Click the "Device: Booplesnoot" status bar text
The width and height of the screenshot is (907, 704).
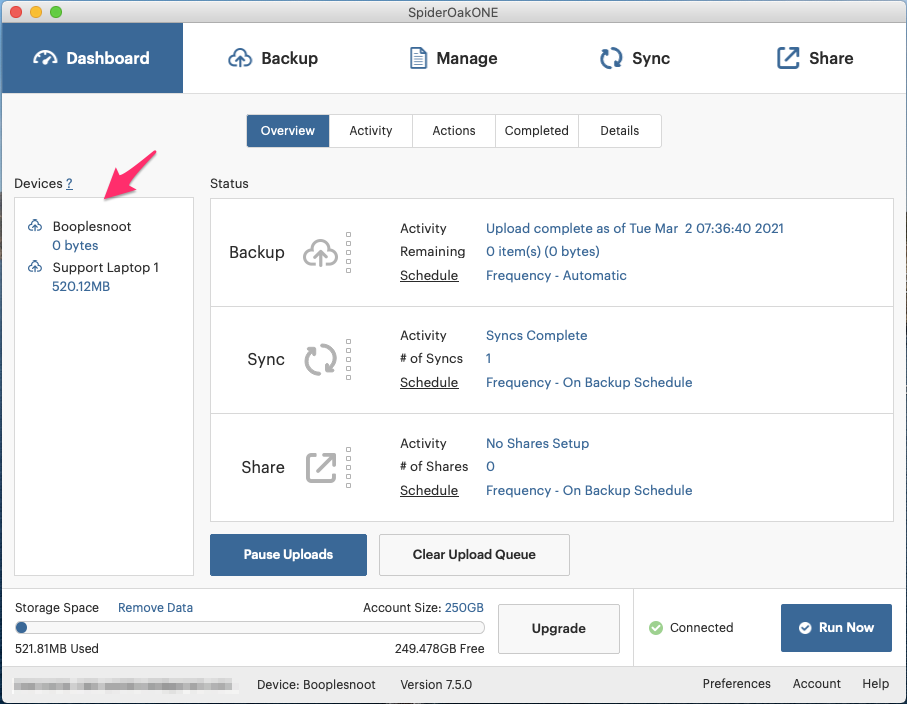pos(316,684)
